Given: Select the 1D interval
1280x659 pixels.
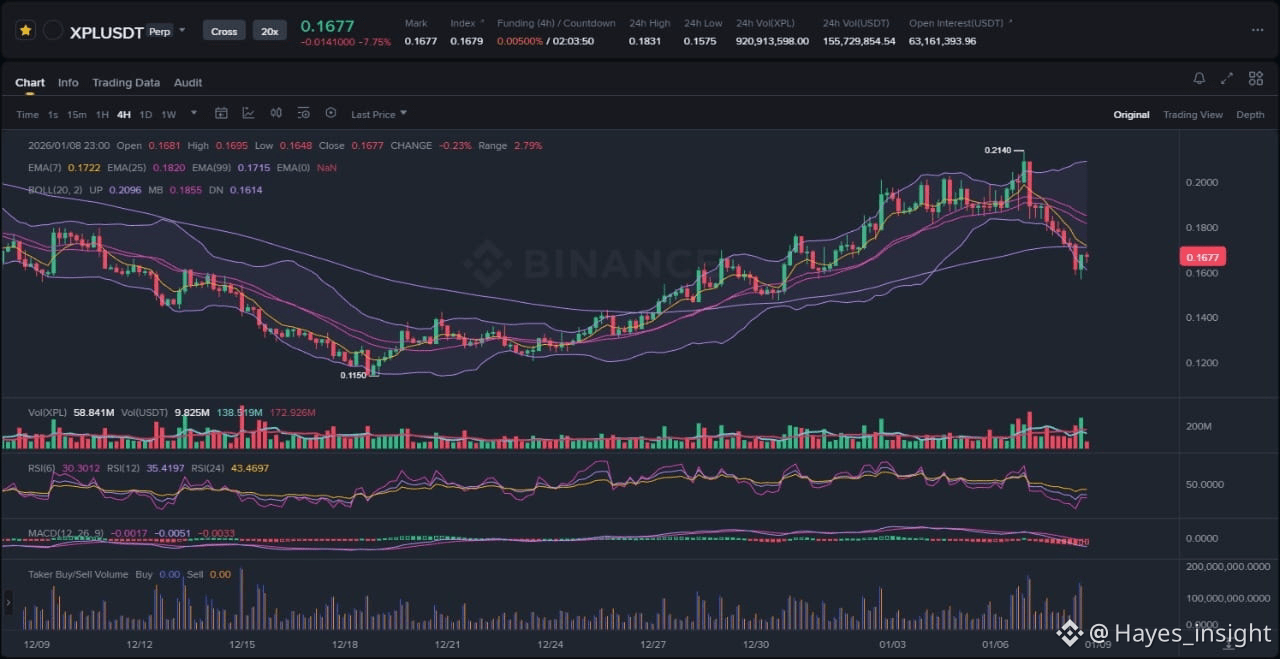Looking at the screenshot, I should click(x=146, y=114).
